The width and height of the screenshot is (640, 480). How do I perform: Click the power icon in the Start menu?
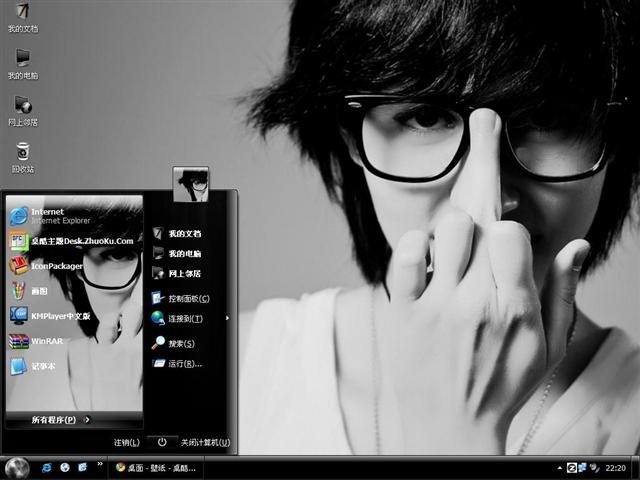pos(162,442)
